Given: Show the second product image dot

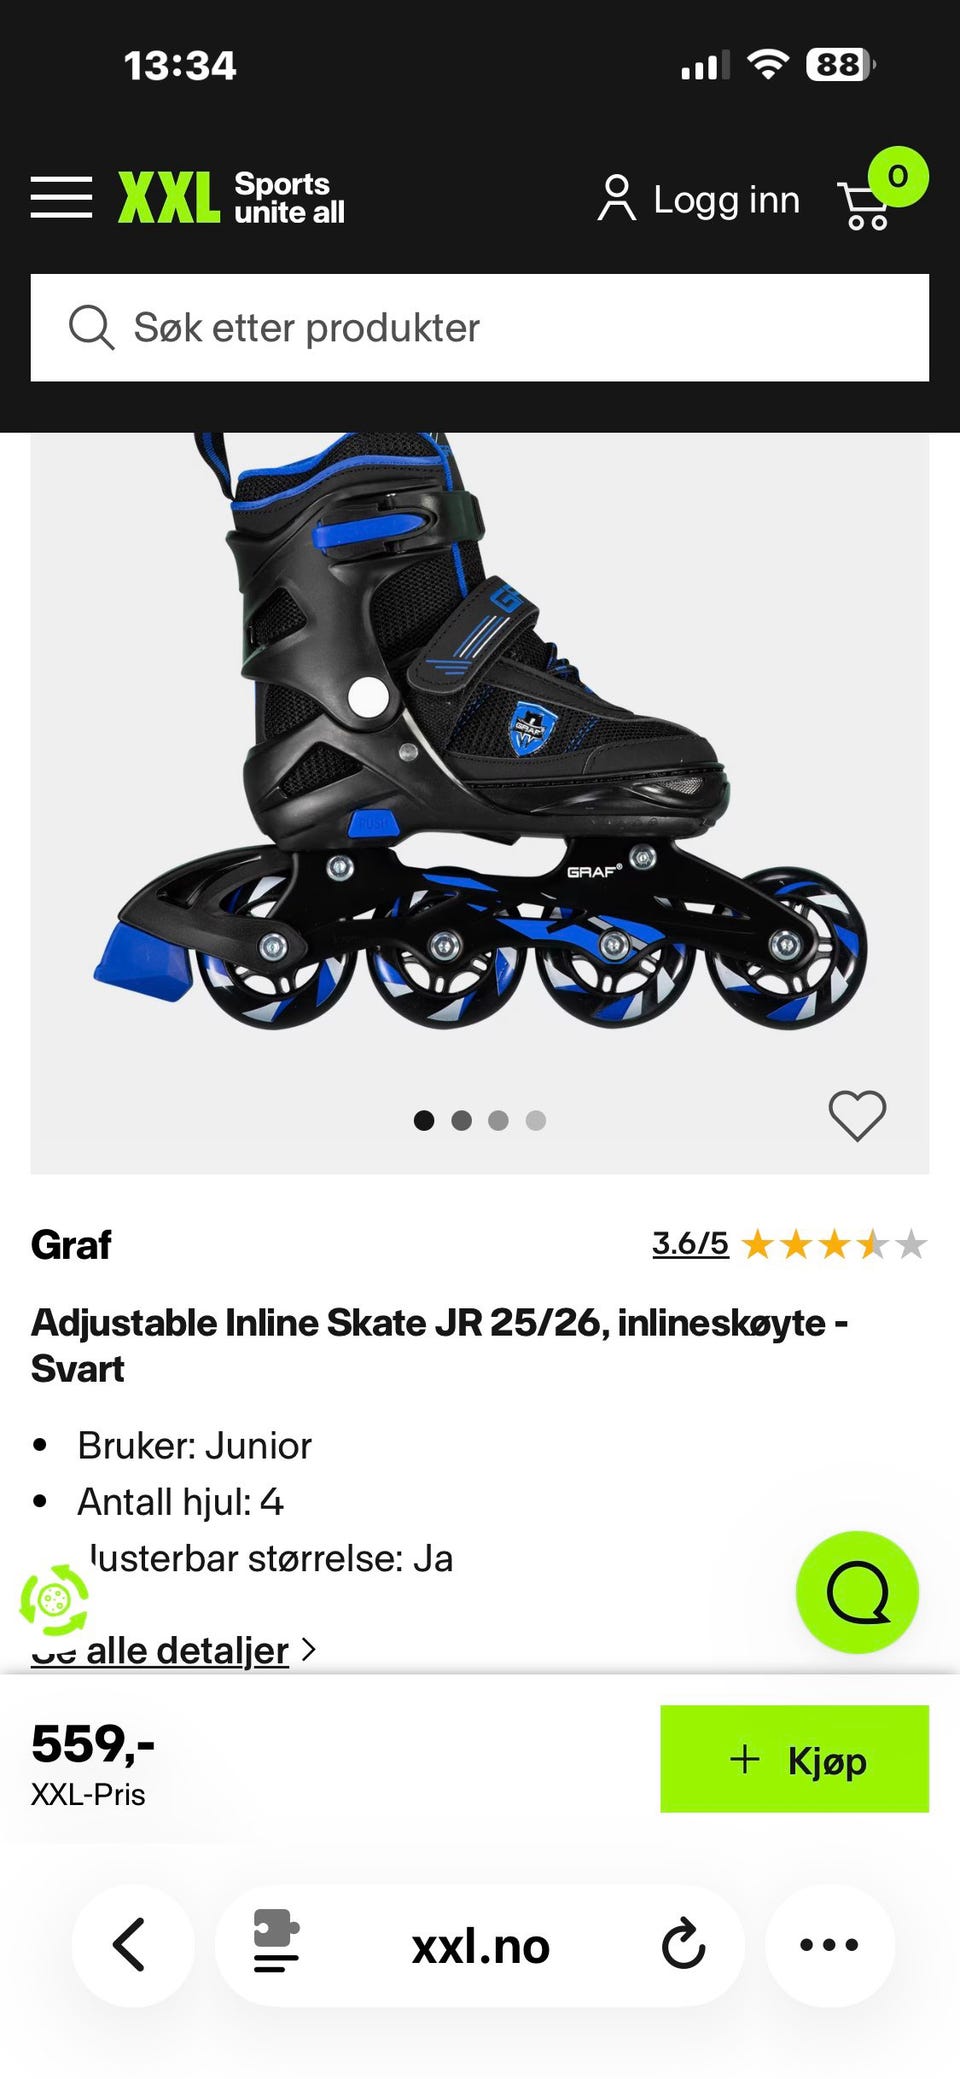Looking at the screenshot, I should click(x=461, y=1121).
